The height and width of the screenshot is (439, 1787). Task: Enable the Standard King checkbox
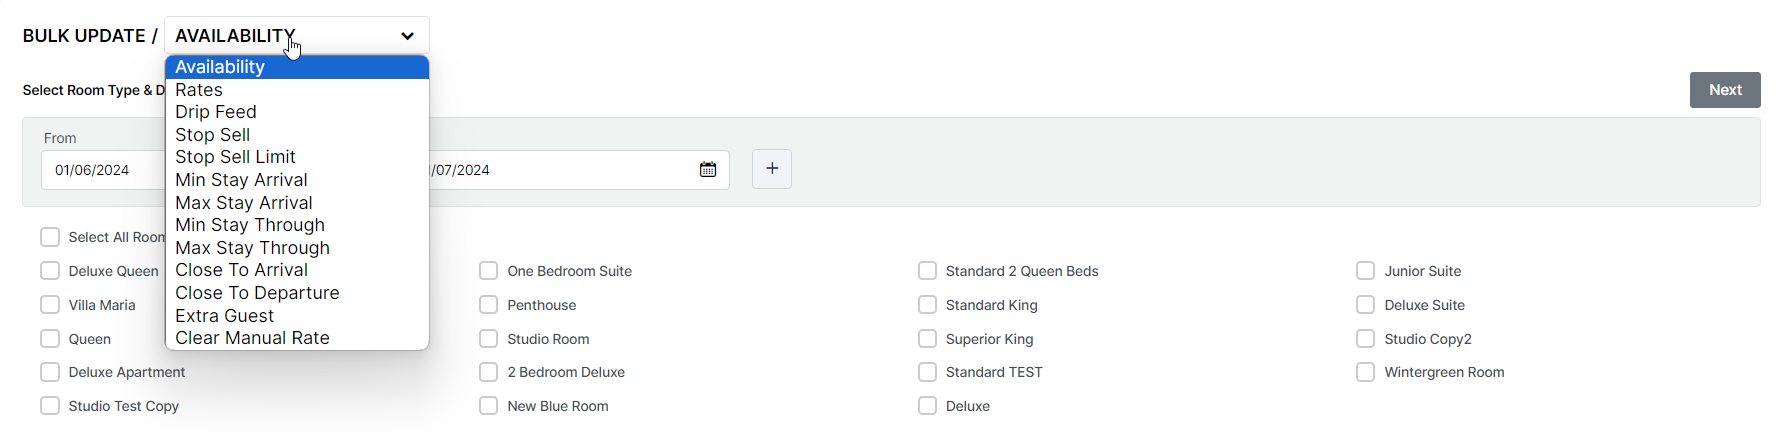tap(928, 305)
